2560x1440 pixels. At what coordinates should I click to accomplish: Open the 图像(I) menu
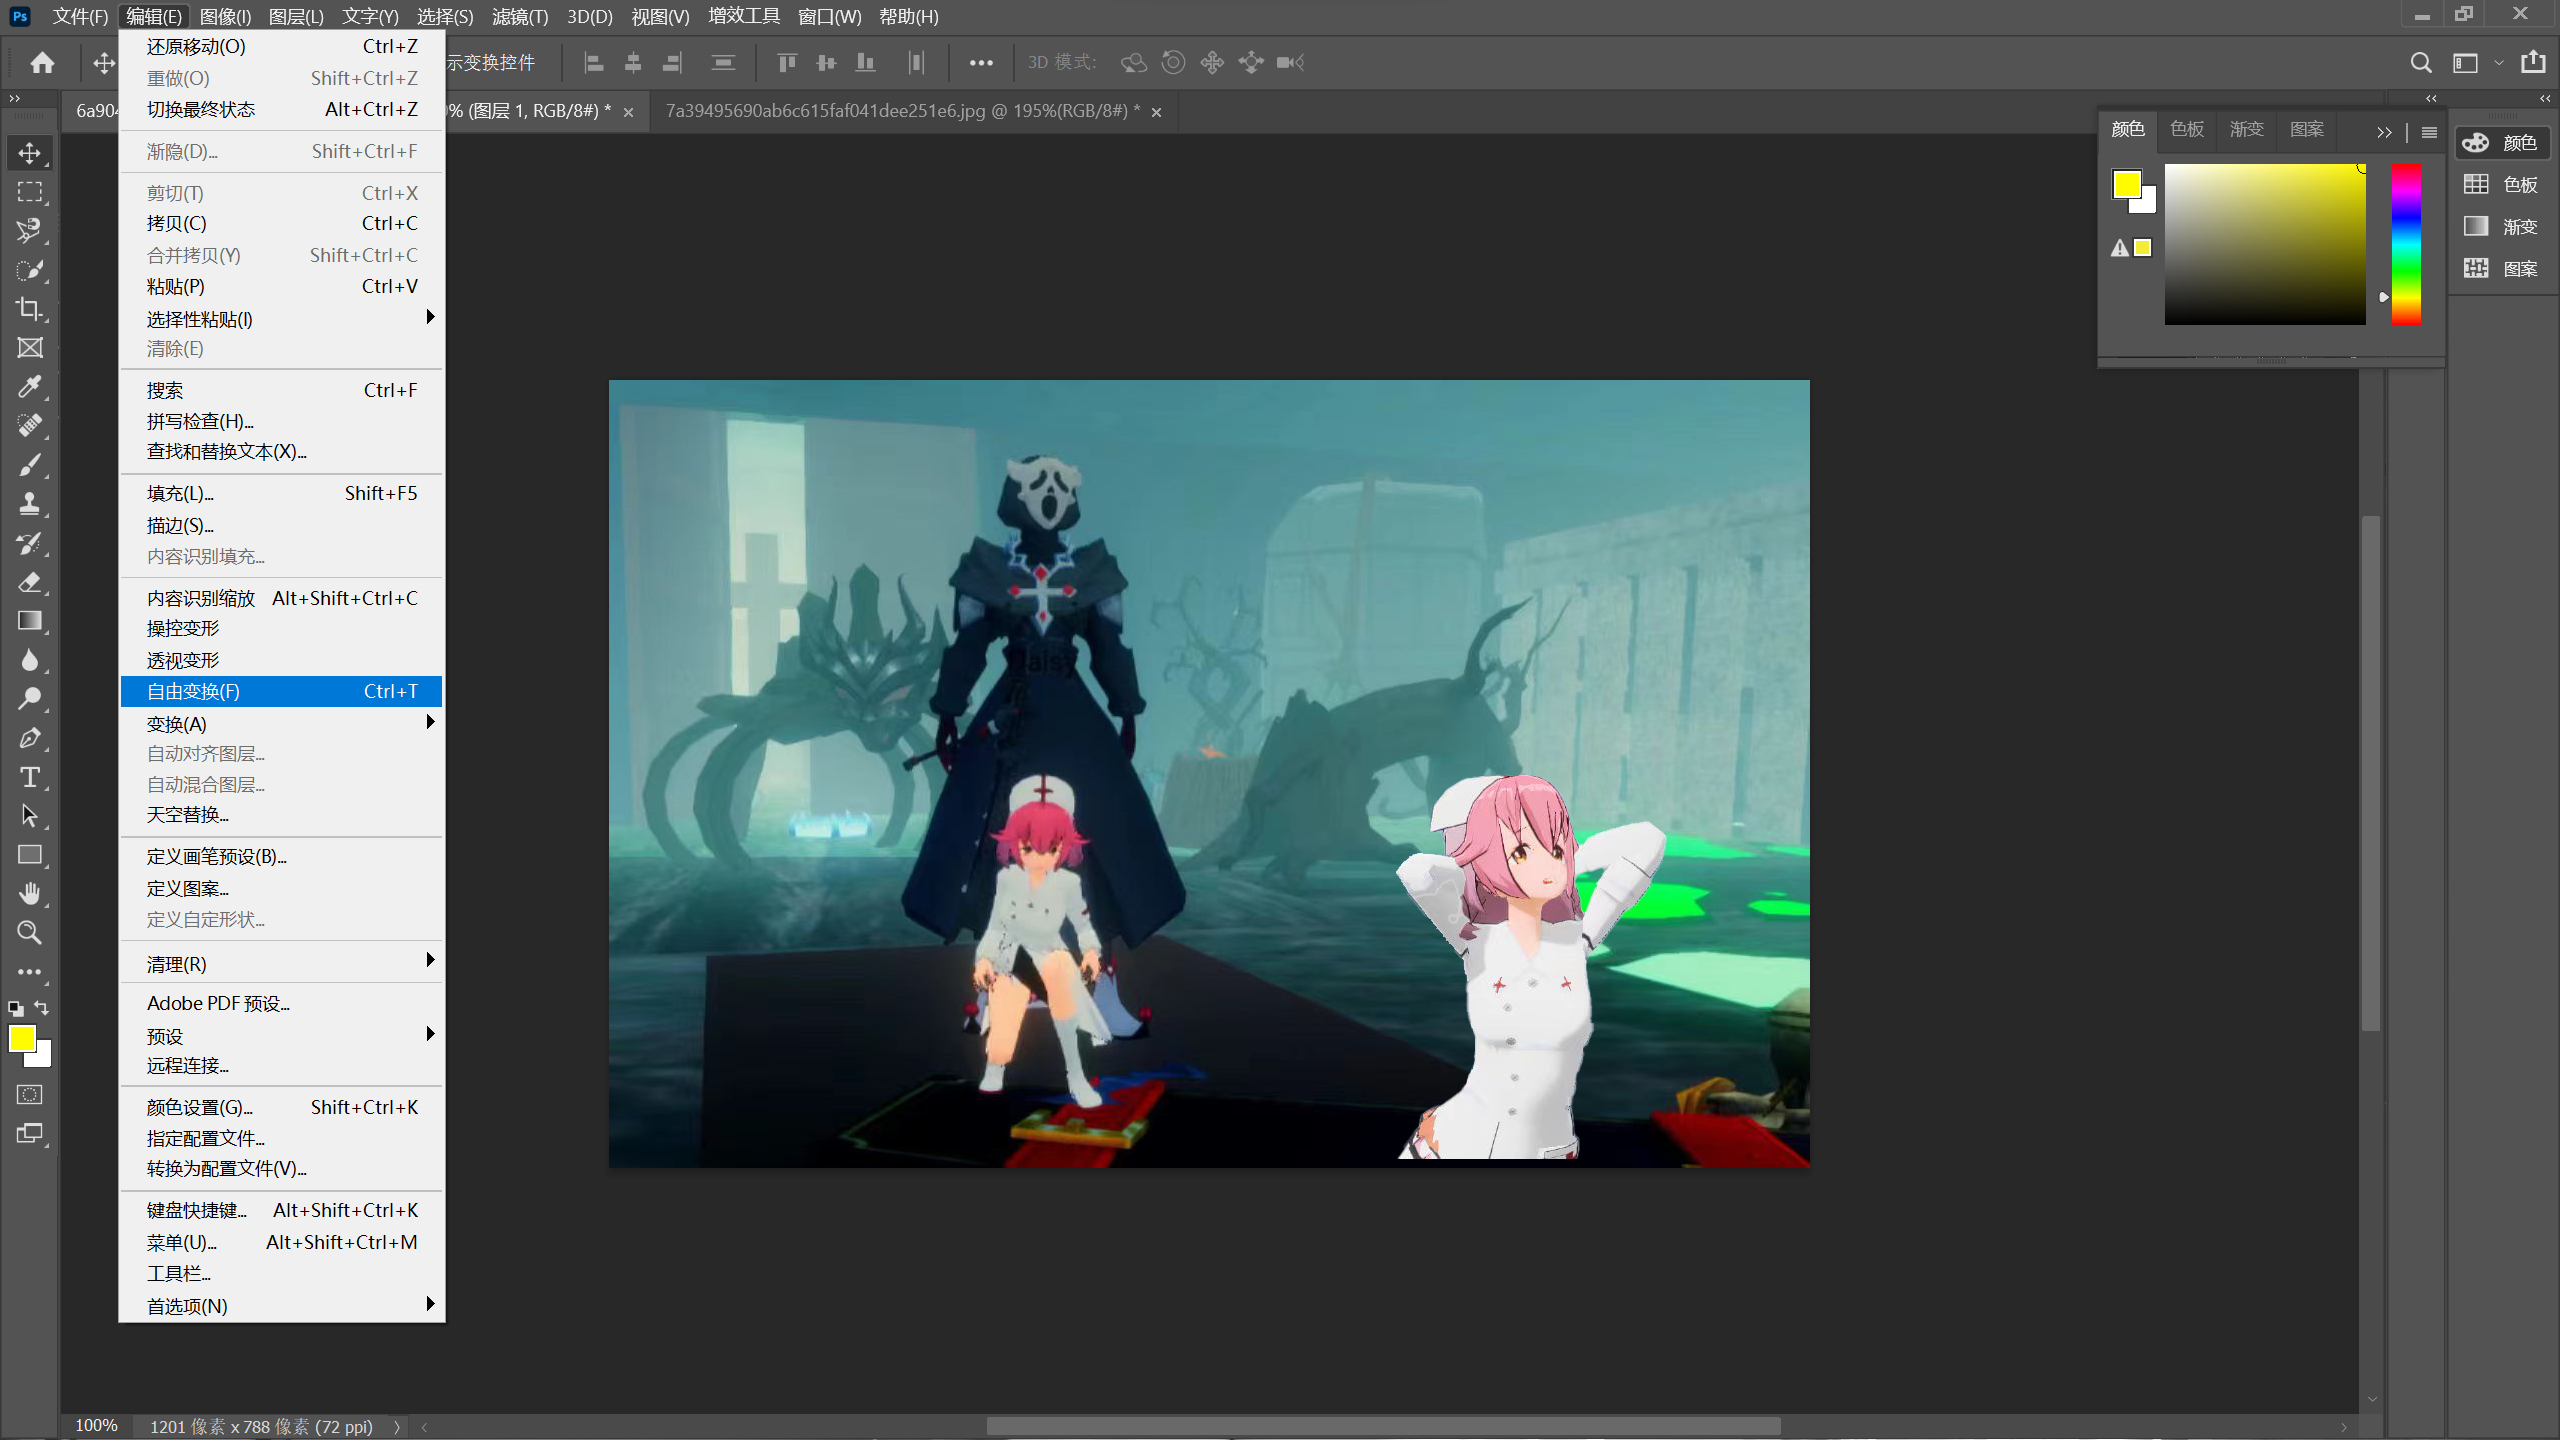(x=225, y=16)
